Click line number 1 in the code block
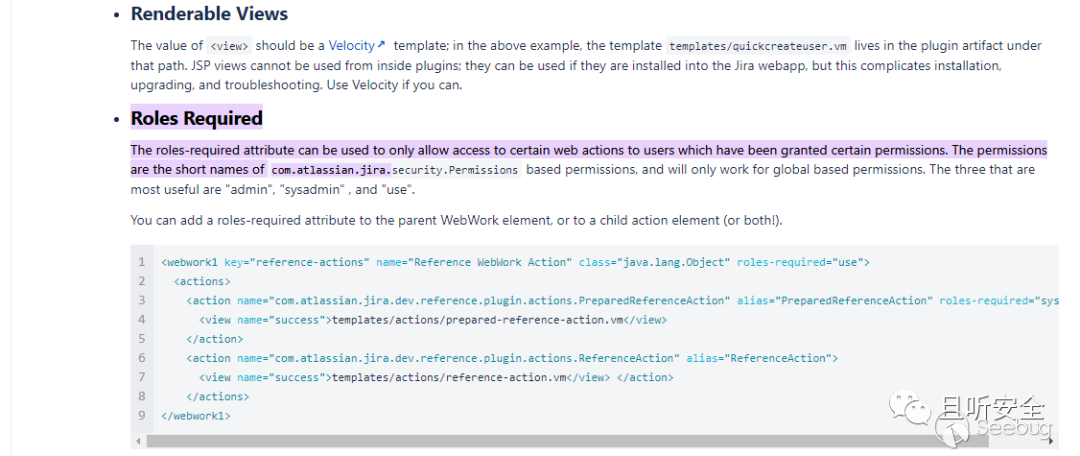The image size is (1080, 456). tap(142, 262)
